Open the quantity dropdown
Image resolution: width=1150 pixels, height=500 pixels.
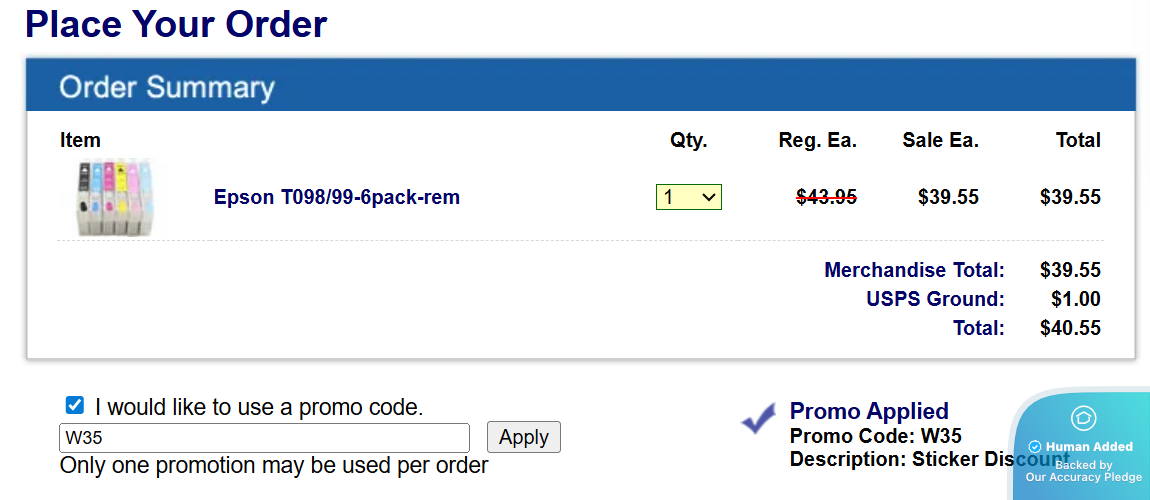coord(688,197)
